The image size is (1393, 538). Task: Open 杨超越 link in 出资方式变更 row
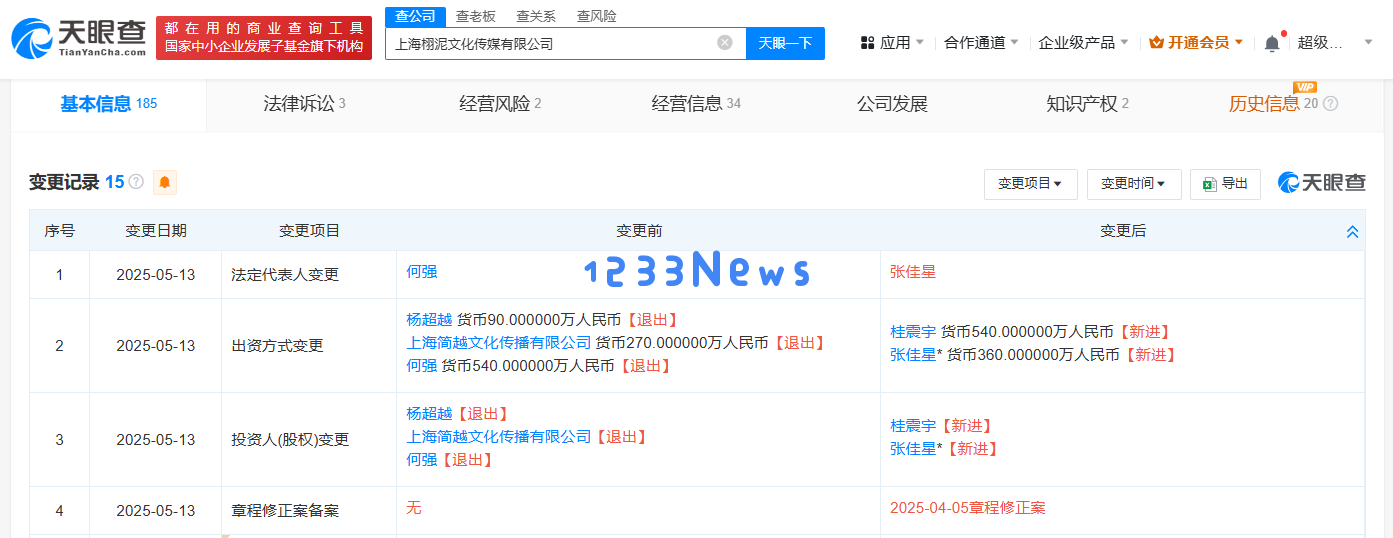(x=429, y=320)
